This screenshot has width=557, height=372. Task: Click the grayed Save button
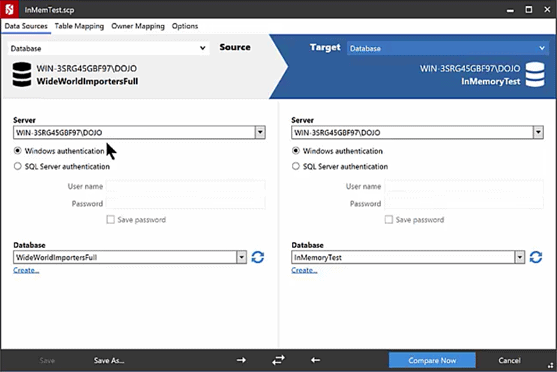[47, 360]
